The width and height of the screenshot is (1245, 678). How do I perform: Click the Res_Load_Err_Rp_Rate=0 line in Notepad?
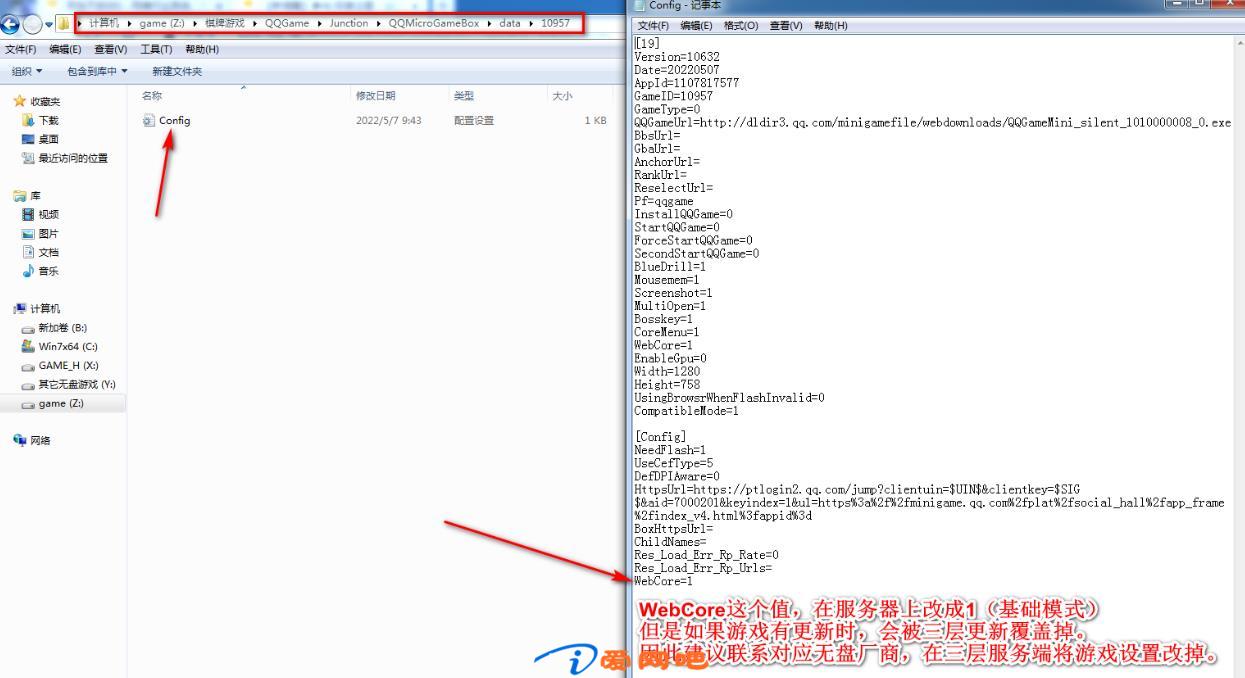(707, 555)
